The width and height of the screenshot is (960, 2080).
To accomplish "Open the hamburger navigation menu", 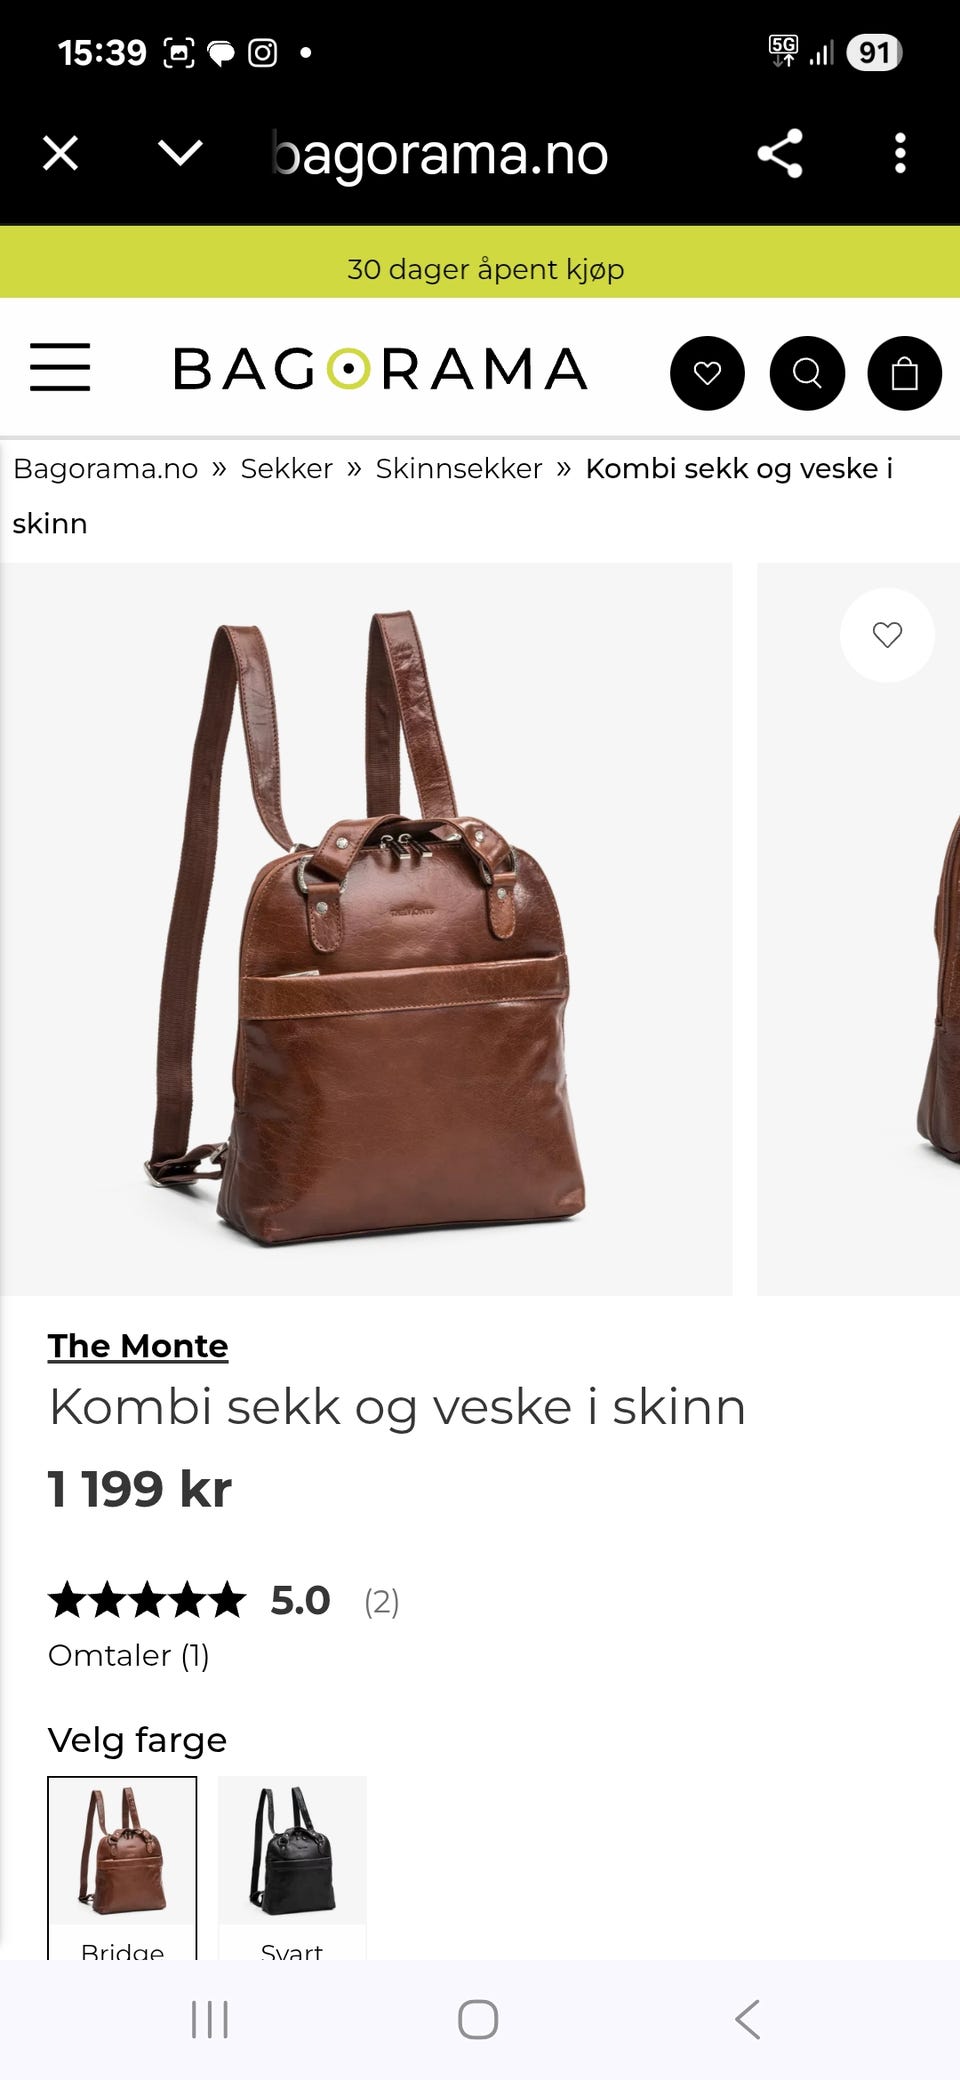I will point(60,367).
